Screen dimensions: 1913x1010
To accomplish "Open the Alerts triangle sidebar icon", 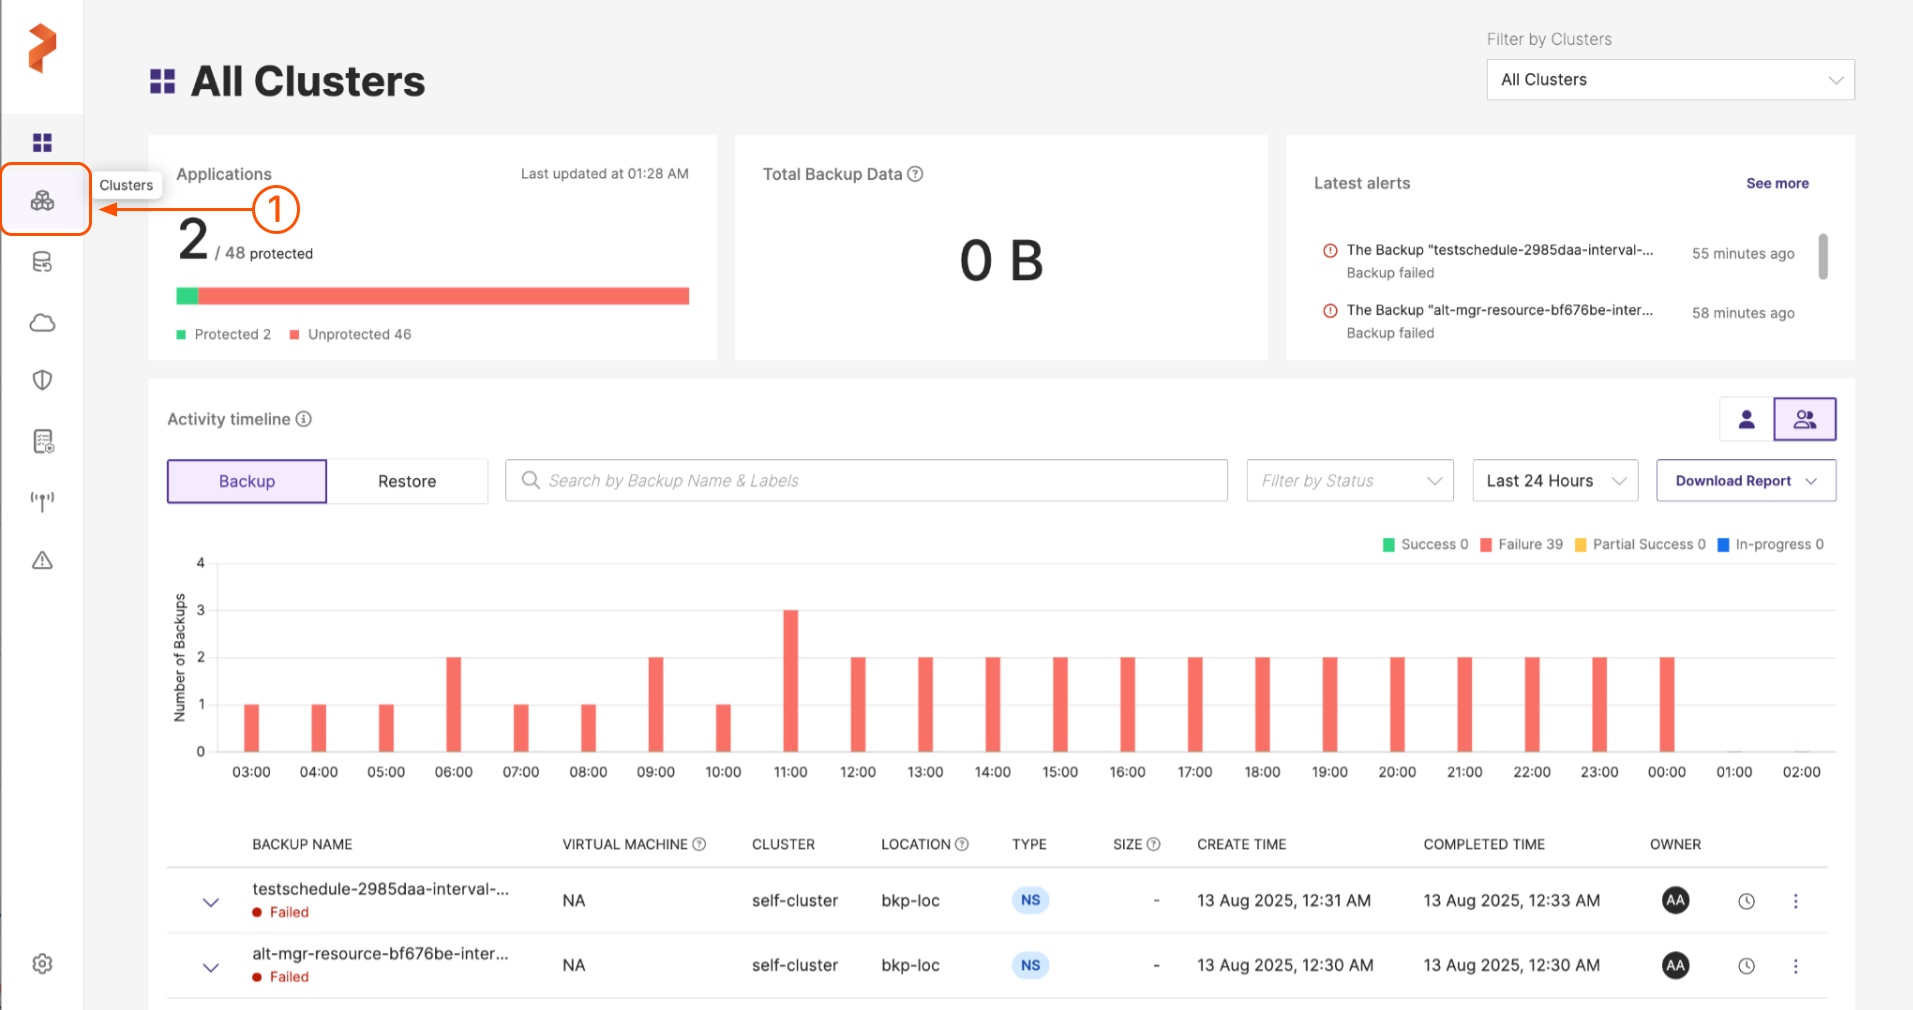I will click(42, 560).
